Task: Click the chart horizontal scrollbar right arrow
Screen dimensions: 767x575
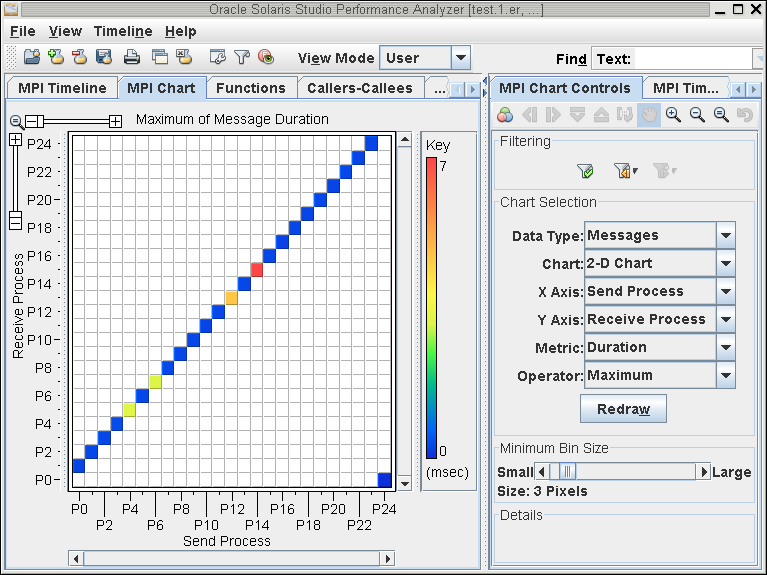Action: coord(387,558)
